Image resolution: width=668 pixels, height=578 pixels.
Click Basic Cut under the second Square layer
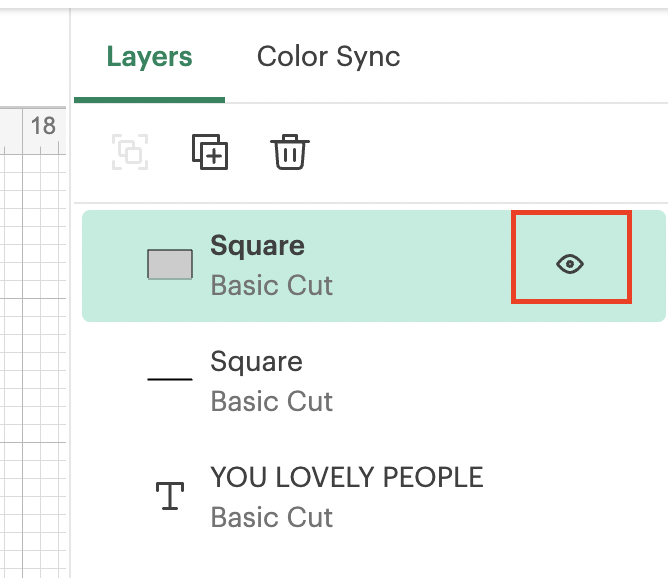pyautogui.click(x=271, y=401)
